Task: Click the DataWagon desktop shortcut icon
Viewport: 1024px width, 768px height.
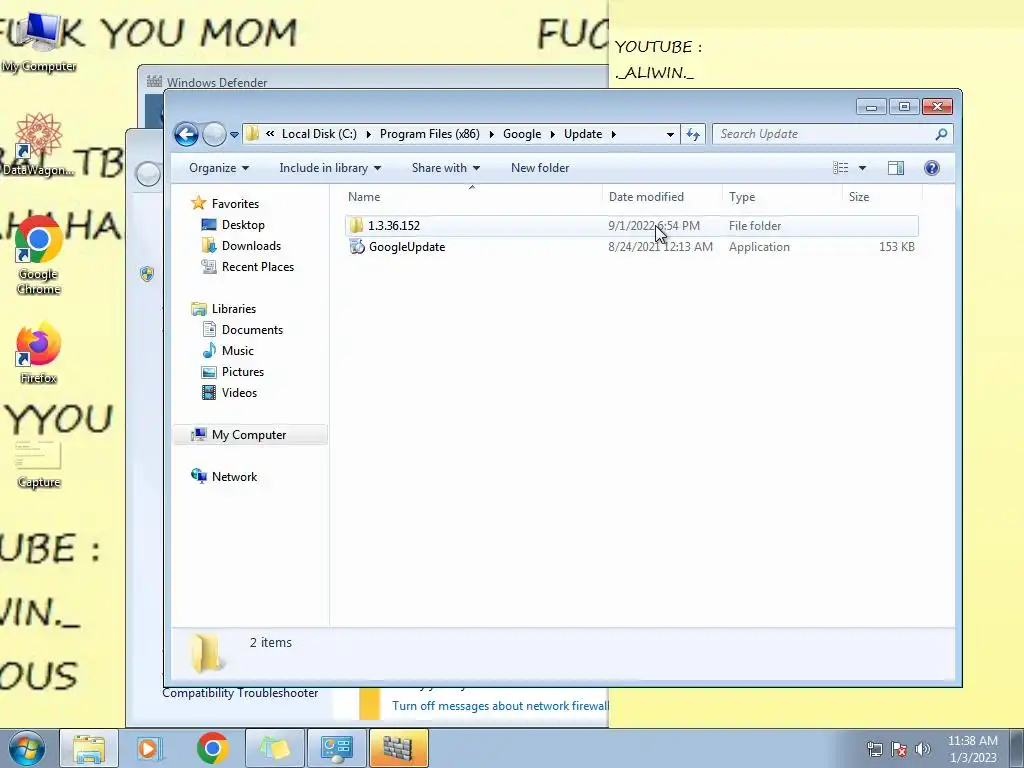Action: click(x=38, y=145)
